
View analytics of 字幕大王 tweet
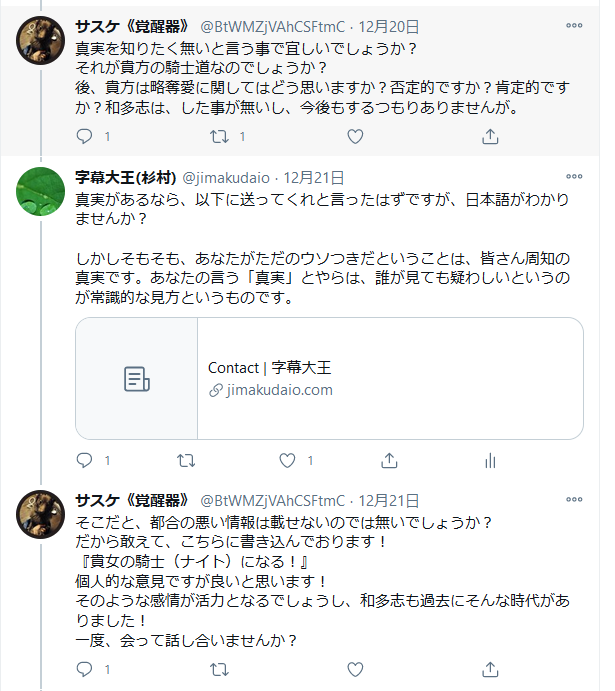click(490, 461)
